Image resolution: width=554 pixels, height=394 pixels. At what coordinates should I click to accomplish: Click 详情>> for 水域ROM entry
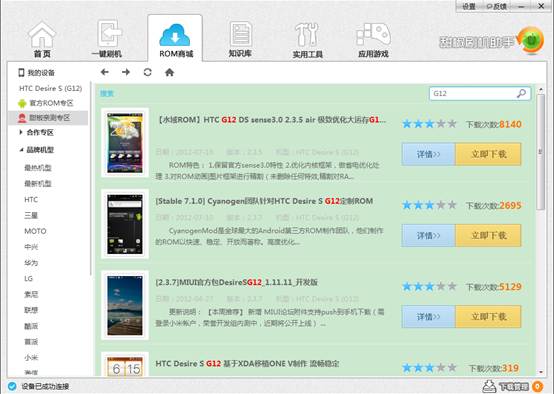pyautogui.click(x=429, y=154)
